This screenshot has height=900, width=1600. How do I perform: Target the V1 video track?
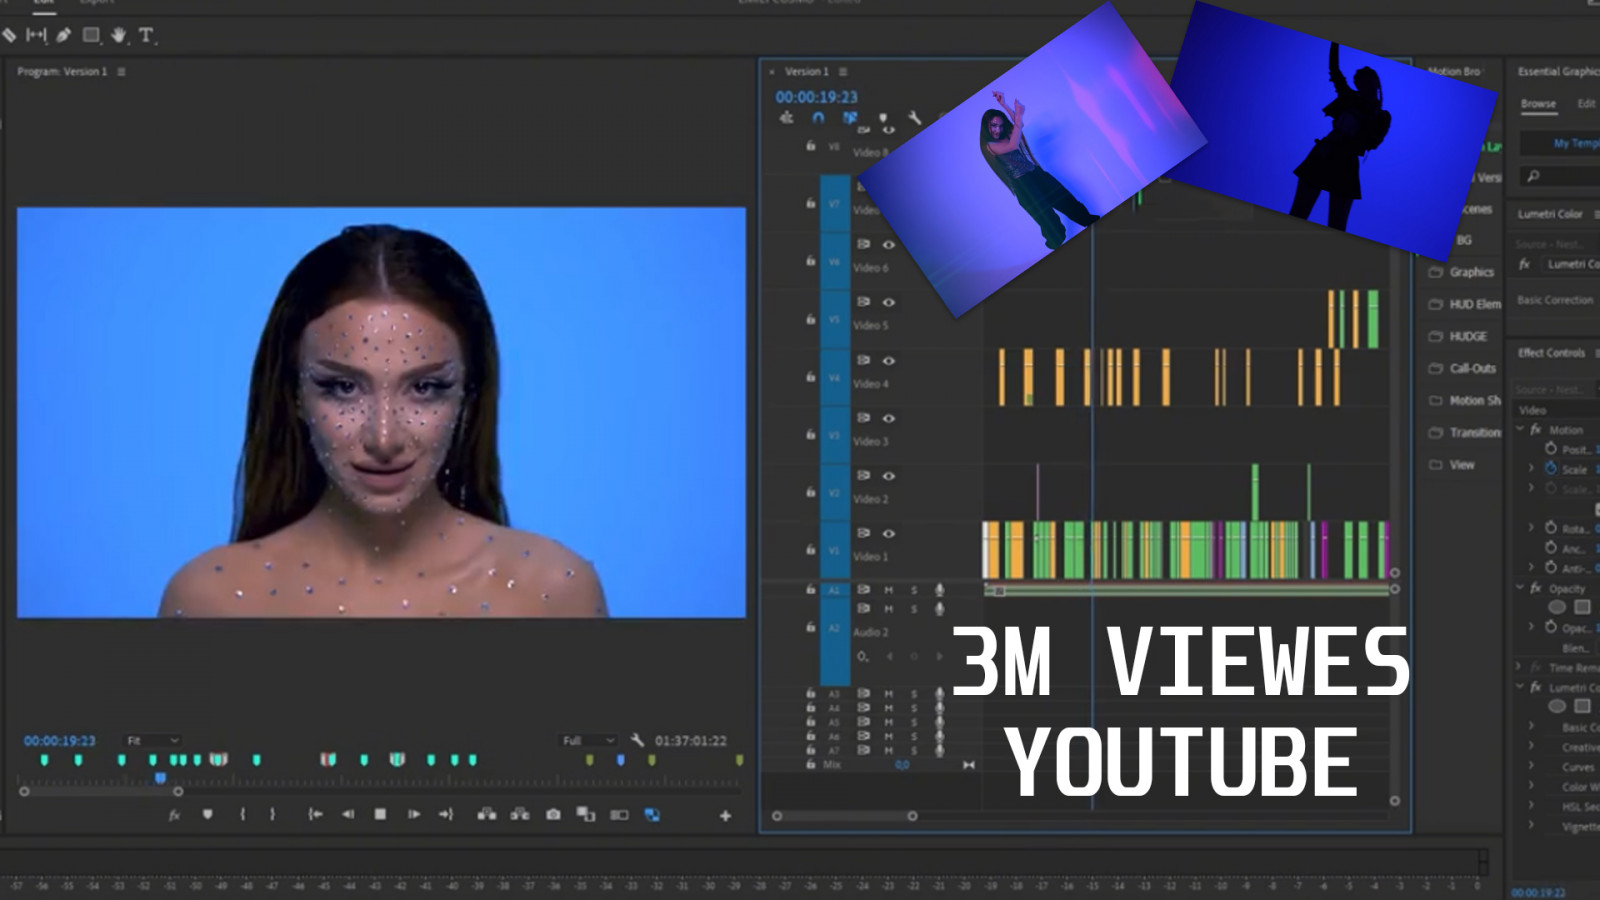coord(834,550)
